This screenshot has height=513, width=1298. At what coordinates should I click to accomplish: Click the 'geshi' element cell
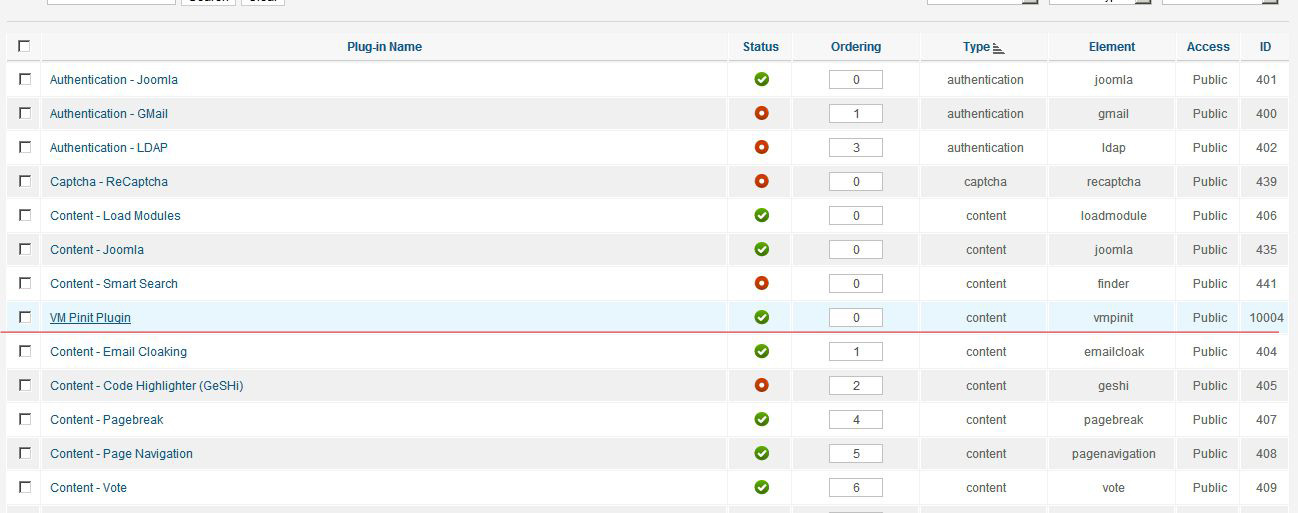pyautogui.click(x=1113, y=385)
